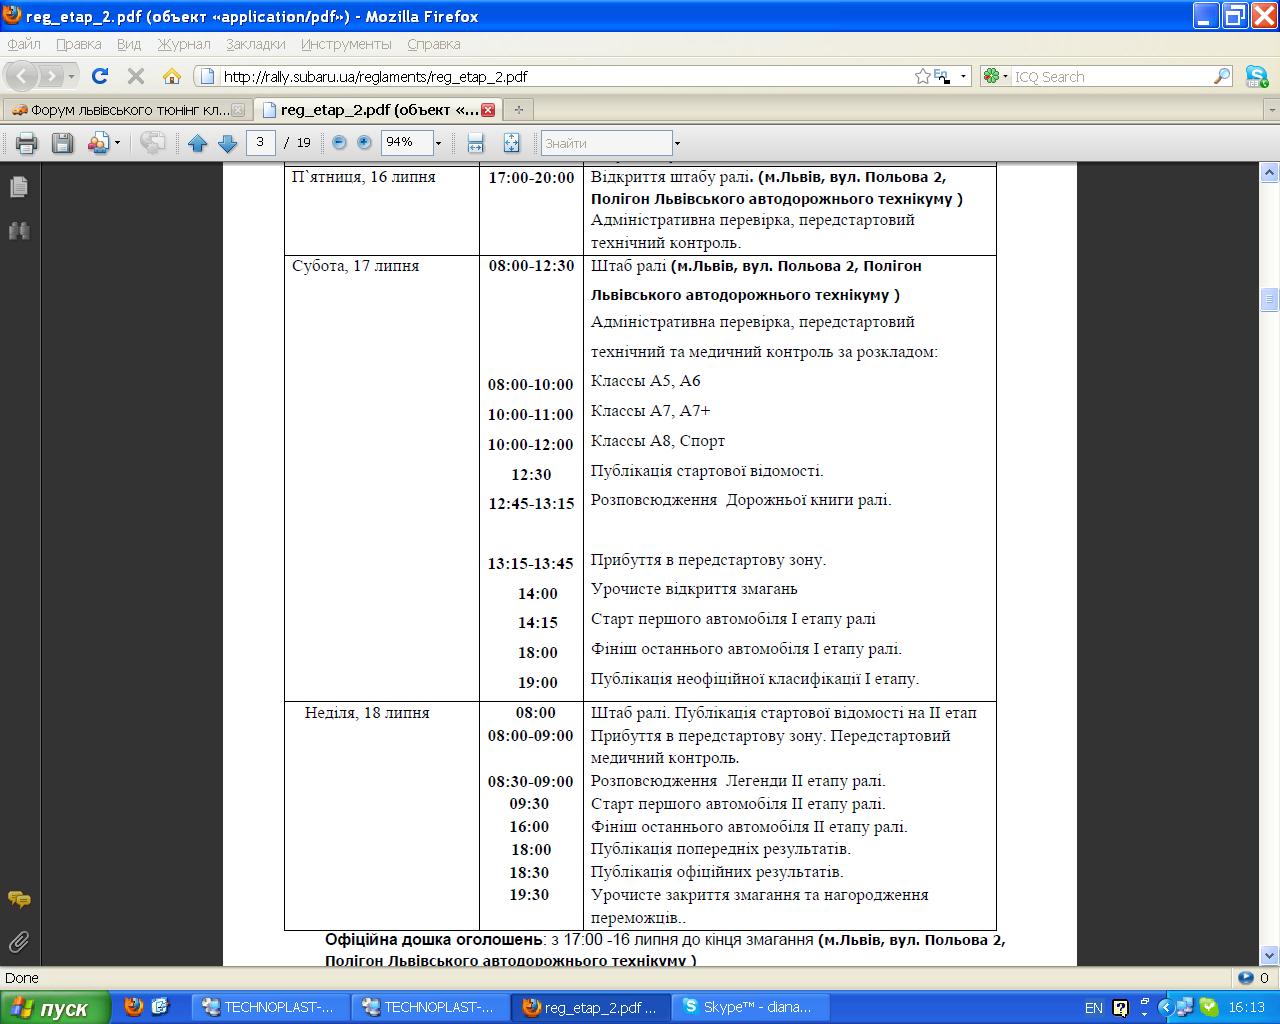Screen dimensions: 1280x1024
Task: Open the Файл menu
Action: click(x=24, y=44)
